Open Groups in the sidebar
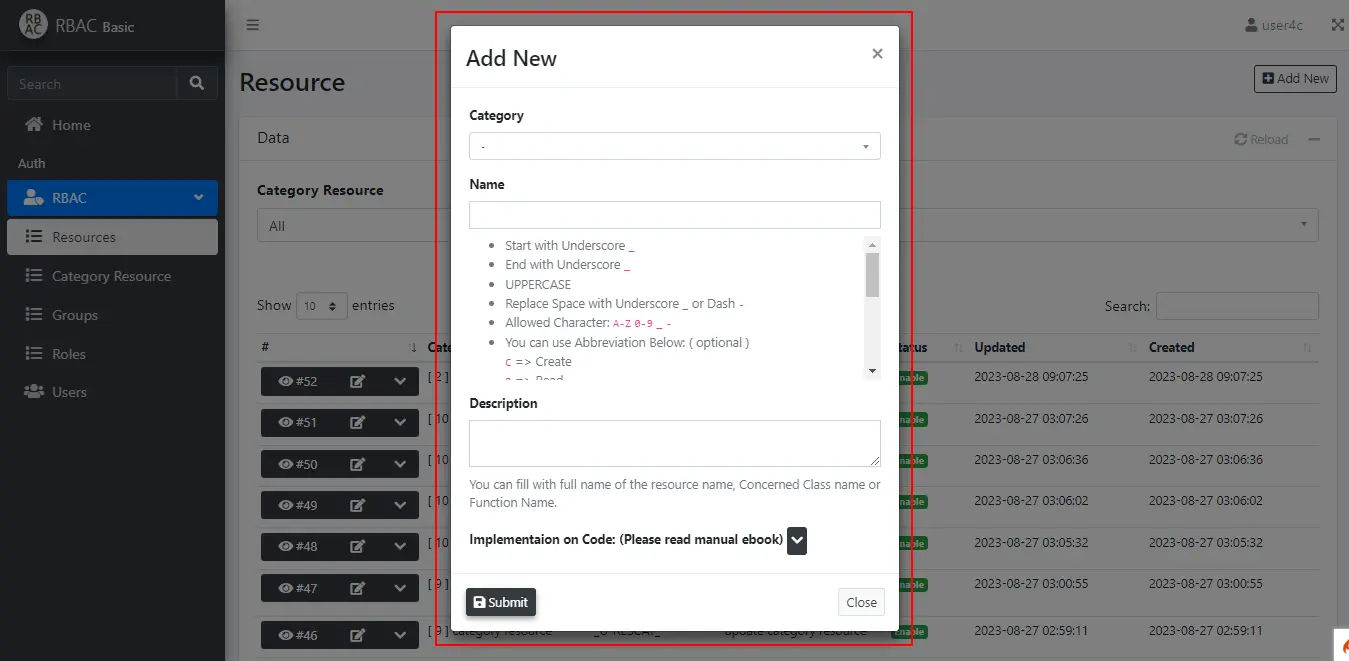Viewport: 1349px width, 661px height. [112, 315]
